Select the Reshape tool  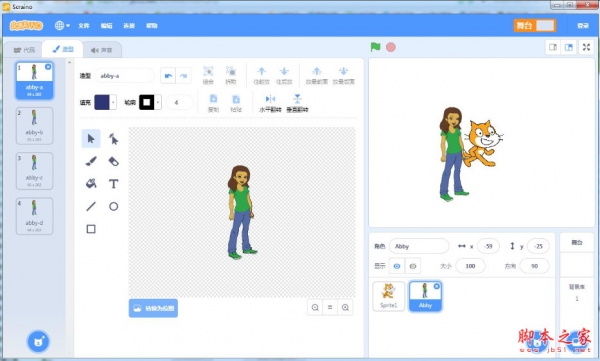(x=113, y=139)
